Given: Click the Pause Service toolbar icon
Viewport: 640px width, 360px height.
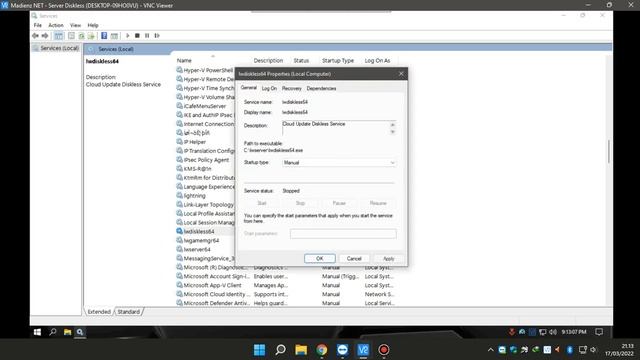Looking at the screenshot, I should click(x=147, y=36).
